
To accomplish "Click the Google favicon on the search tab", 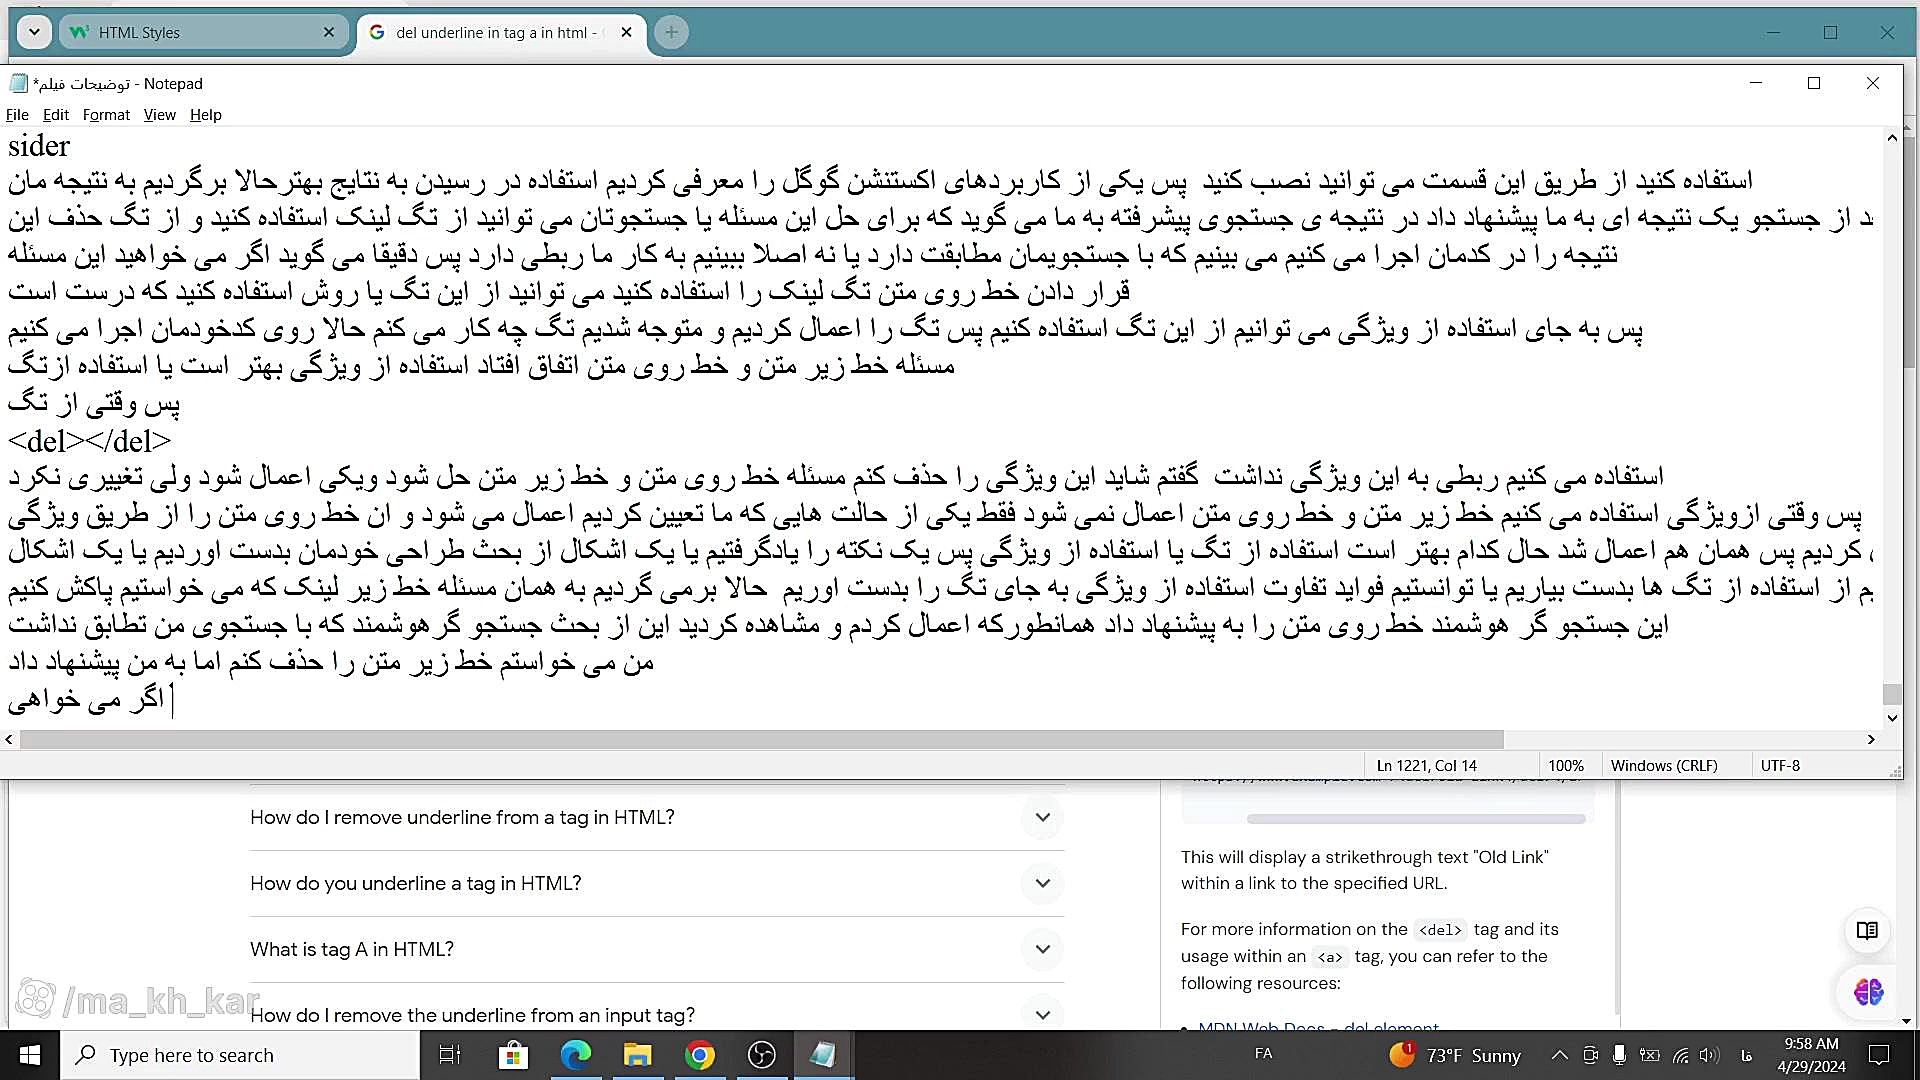I will point(377,32).
